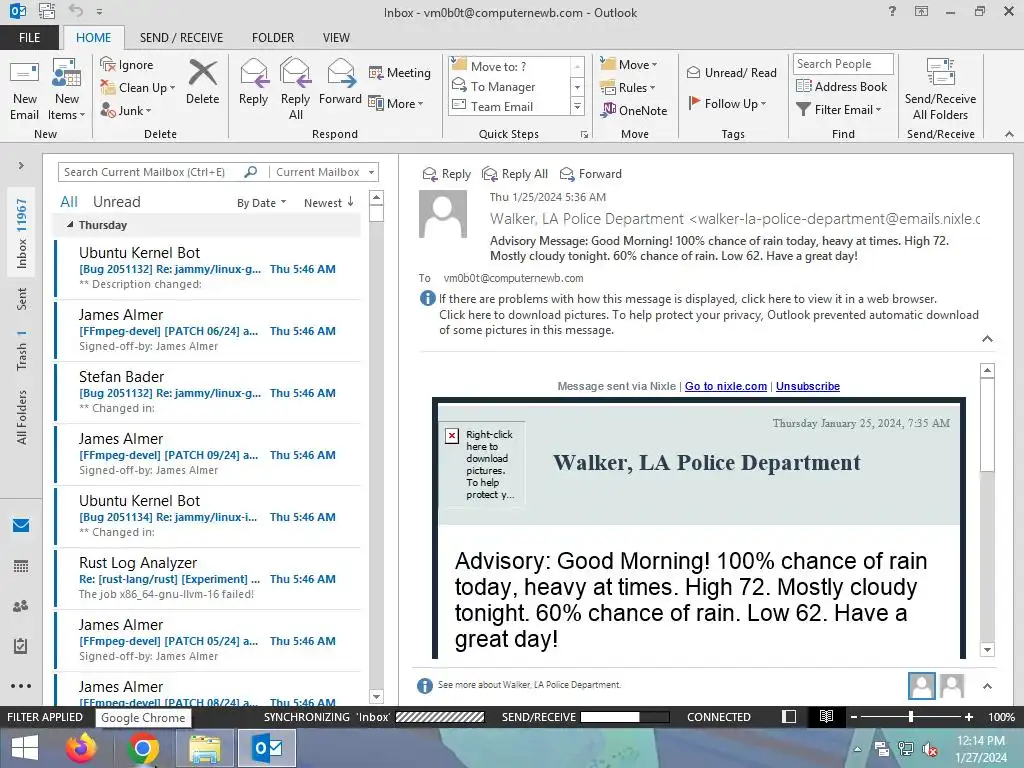This screenshot has height=768, width=1024.
Task: Click Reply in reading pane
Action: (447, 174)
